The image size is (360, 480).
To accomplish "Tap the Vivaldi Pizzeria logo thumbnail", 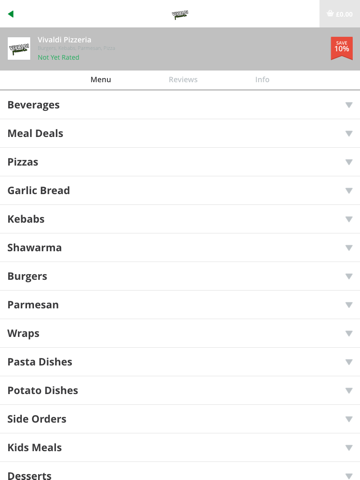I will coord(19,49).
